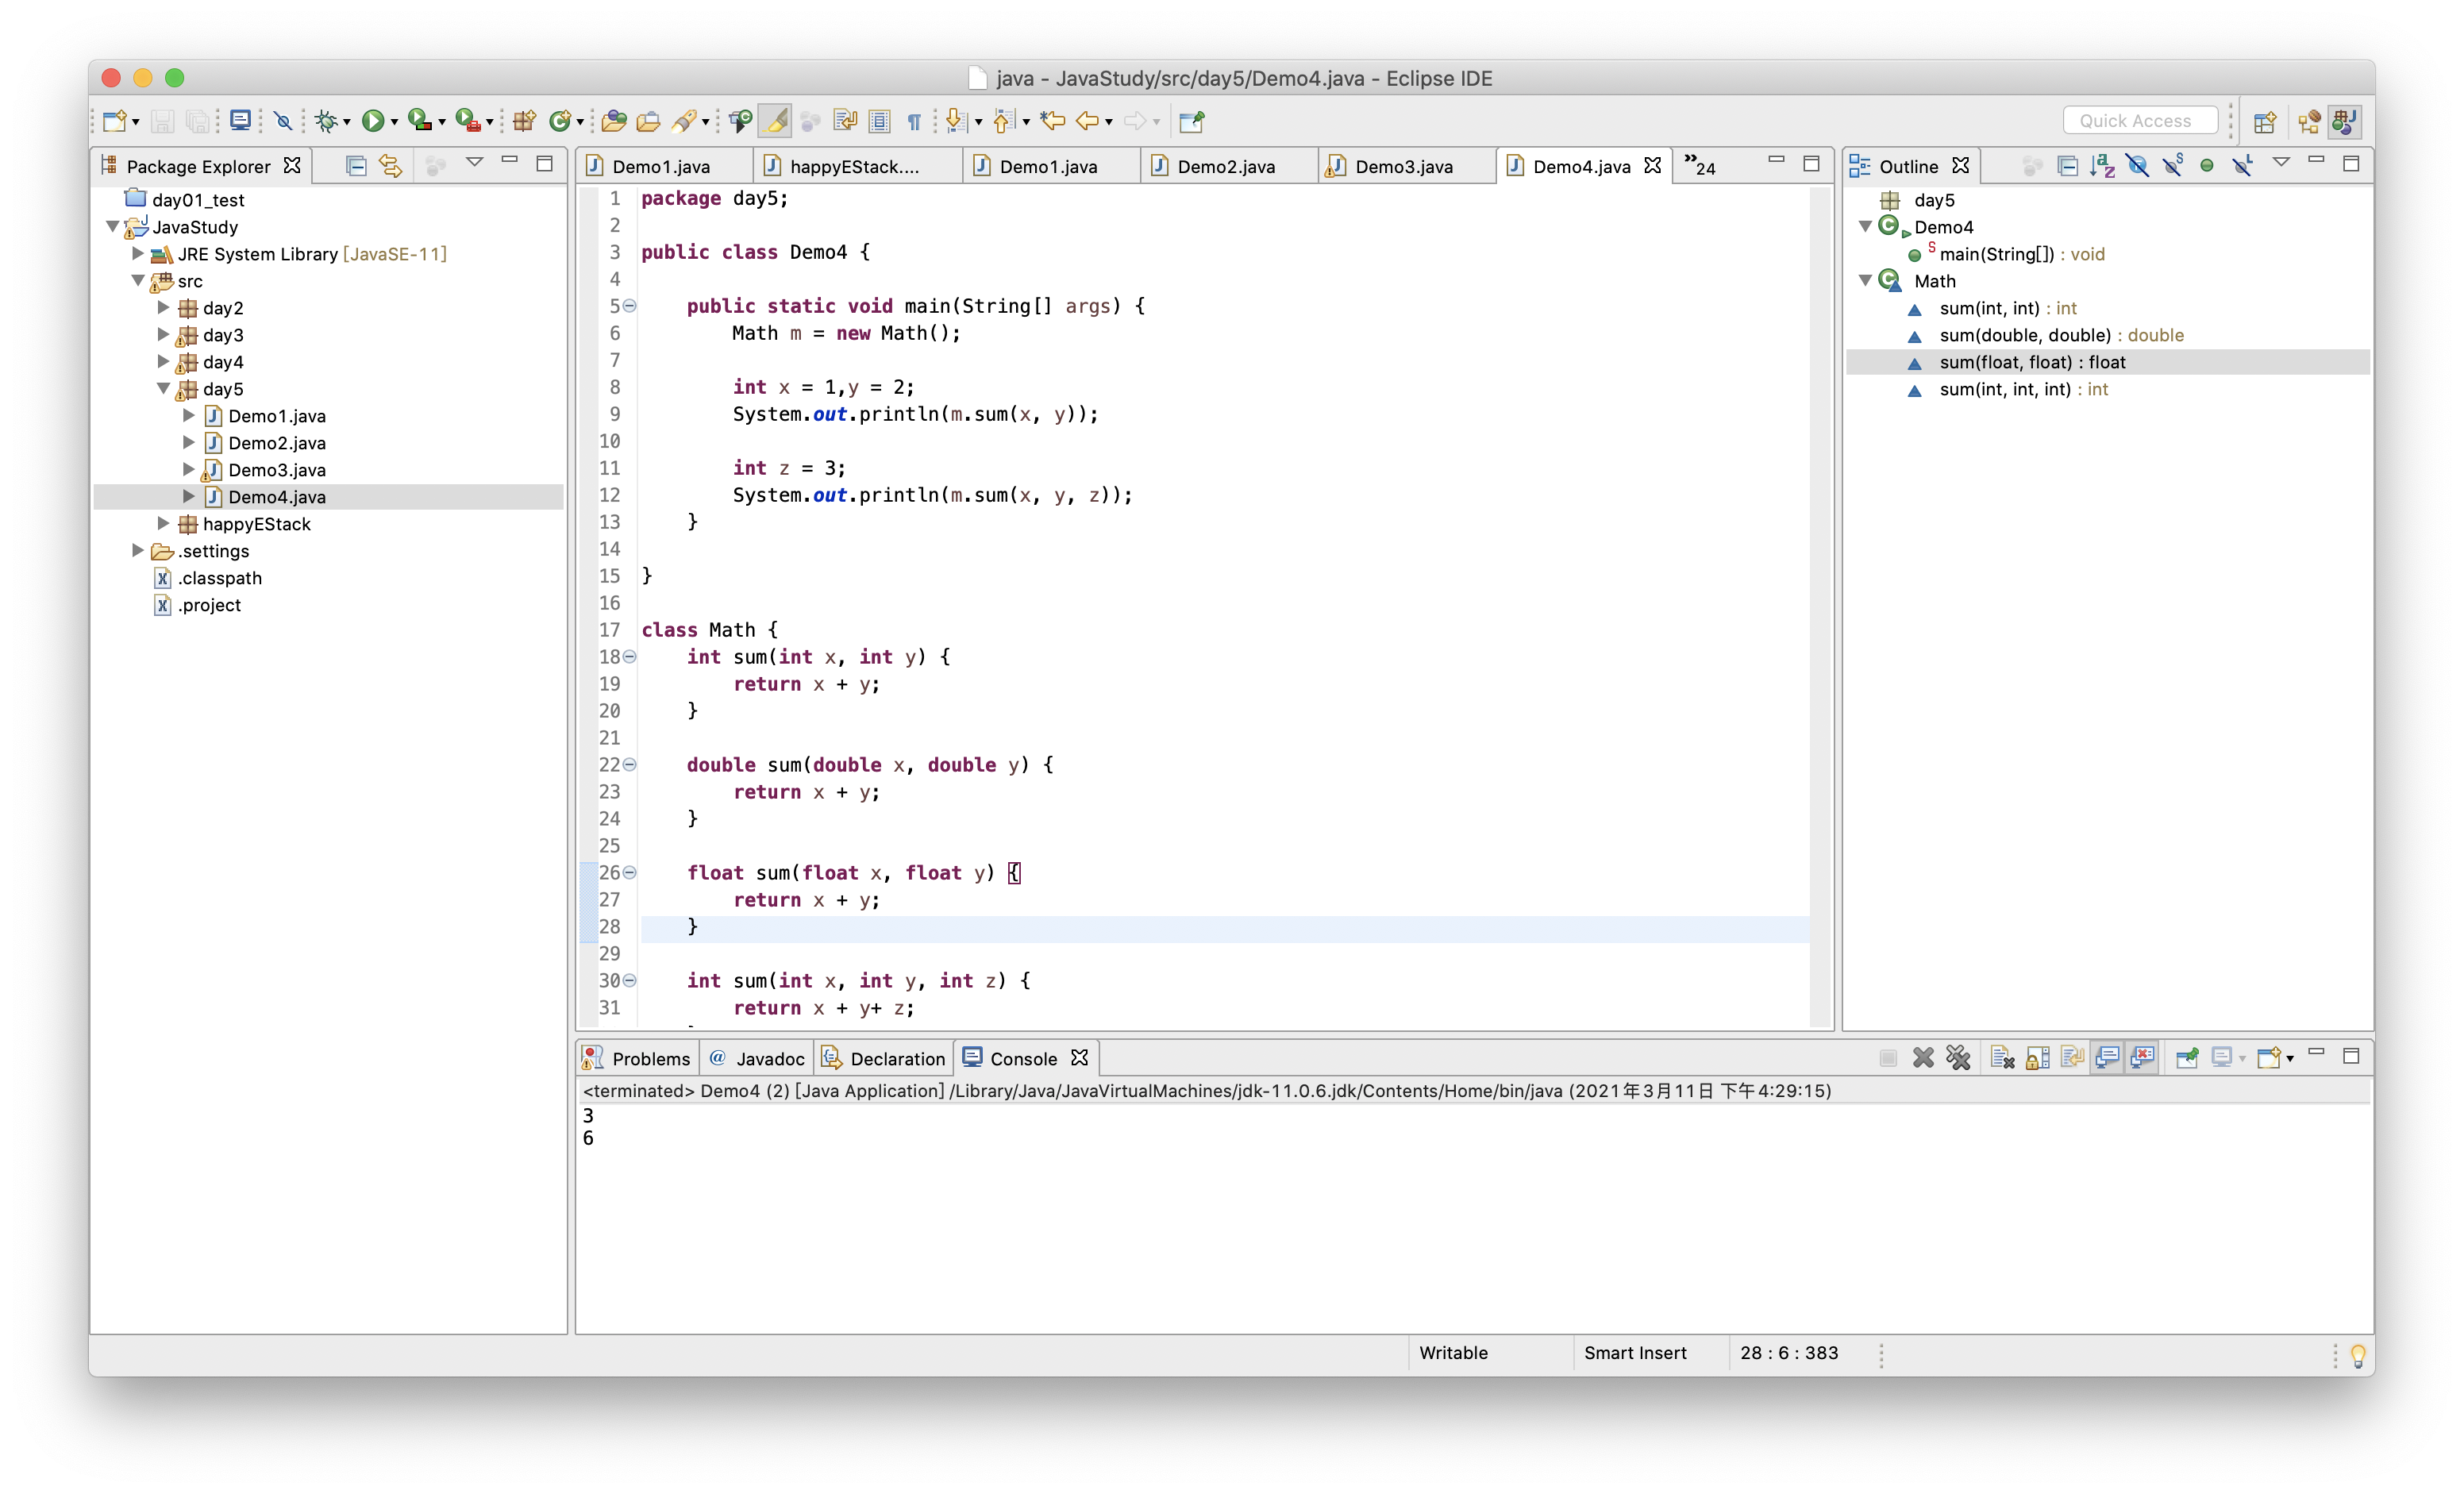Click the Last Edit Location icon
The width and height of the screenshot is (2464, 1494).
[x=1052, y=121]
